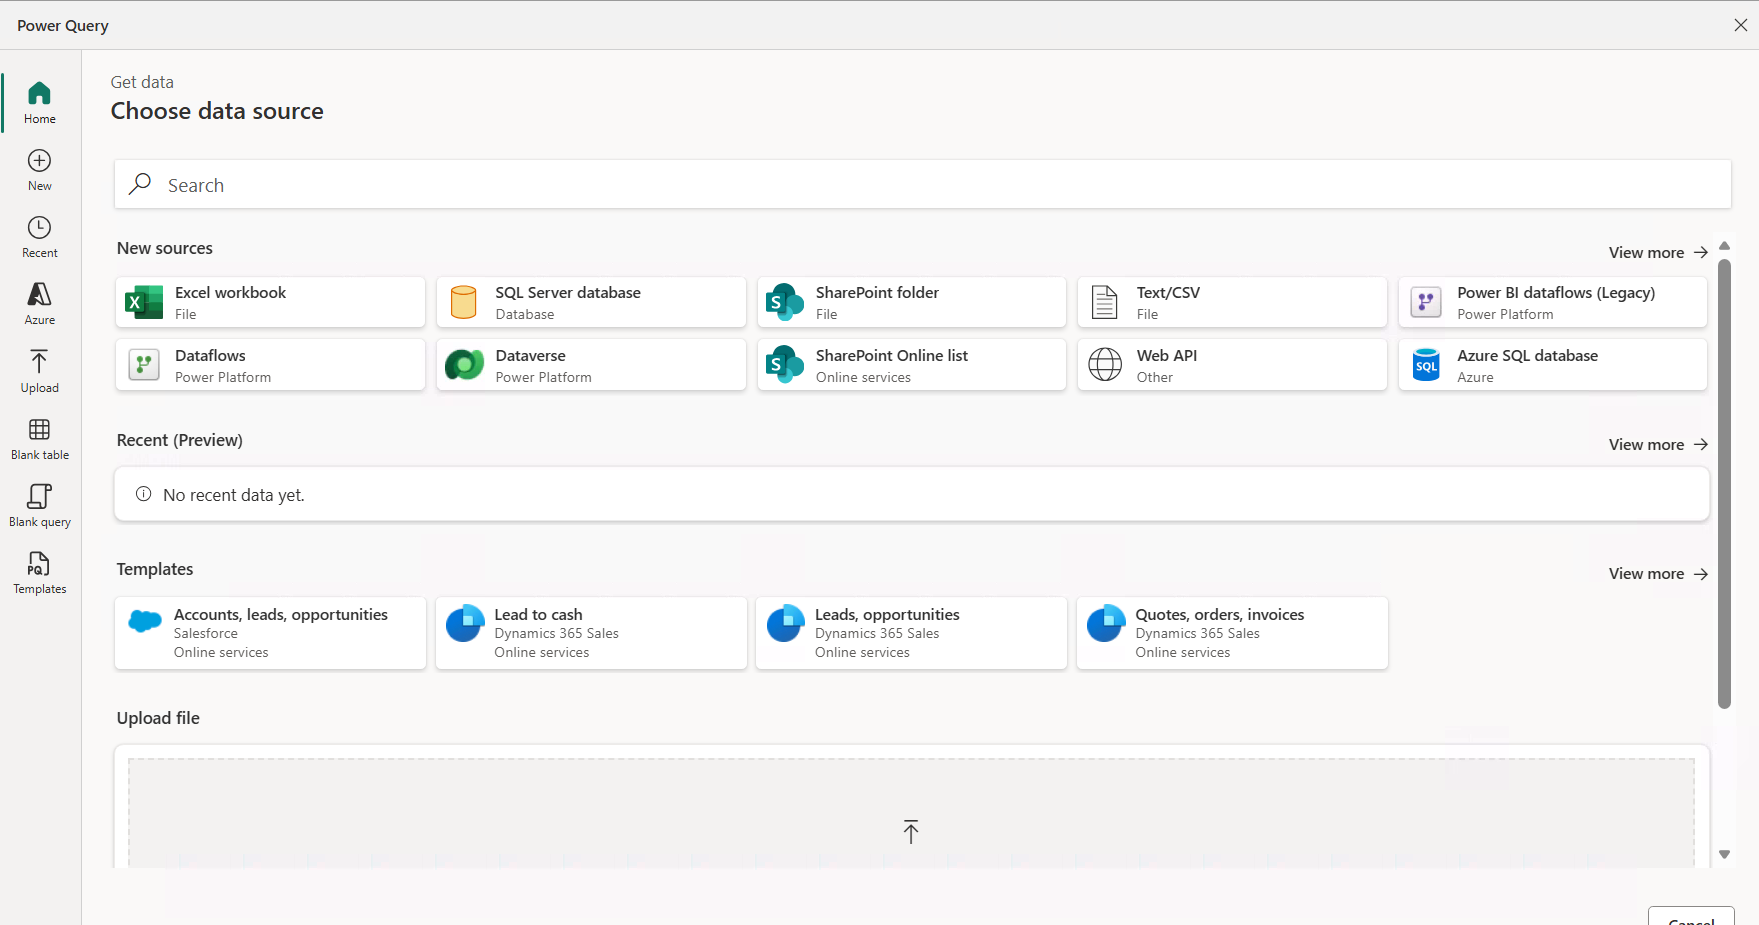
Task: Click the 'No recent data yet.' message
Action: pos(234,495)
